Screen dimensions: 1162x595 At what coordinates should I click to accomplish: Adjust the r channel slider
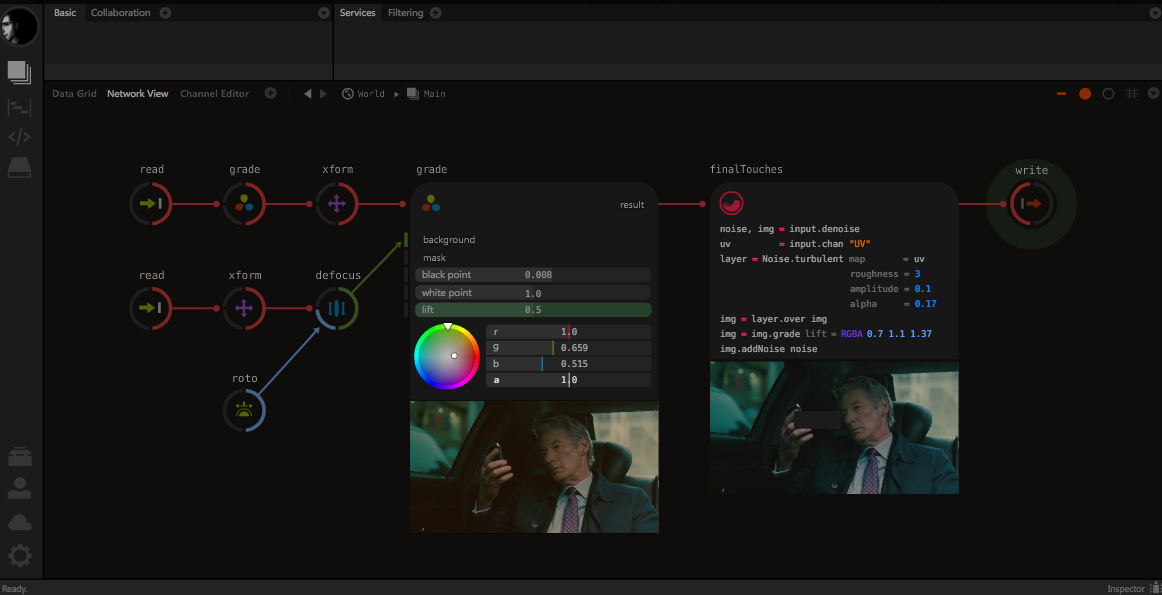tap(568, 332)
